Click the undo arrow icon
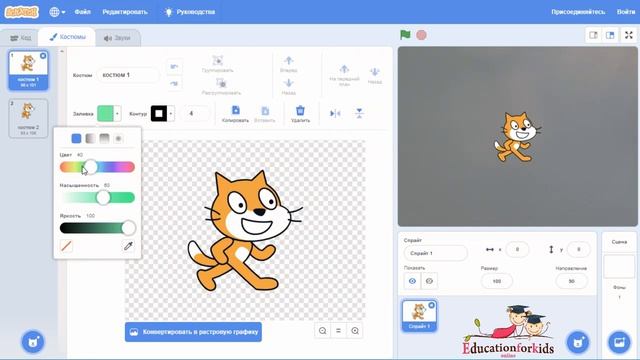Viewport: 640px width, 360px height. tap(174, 67)
